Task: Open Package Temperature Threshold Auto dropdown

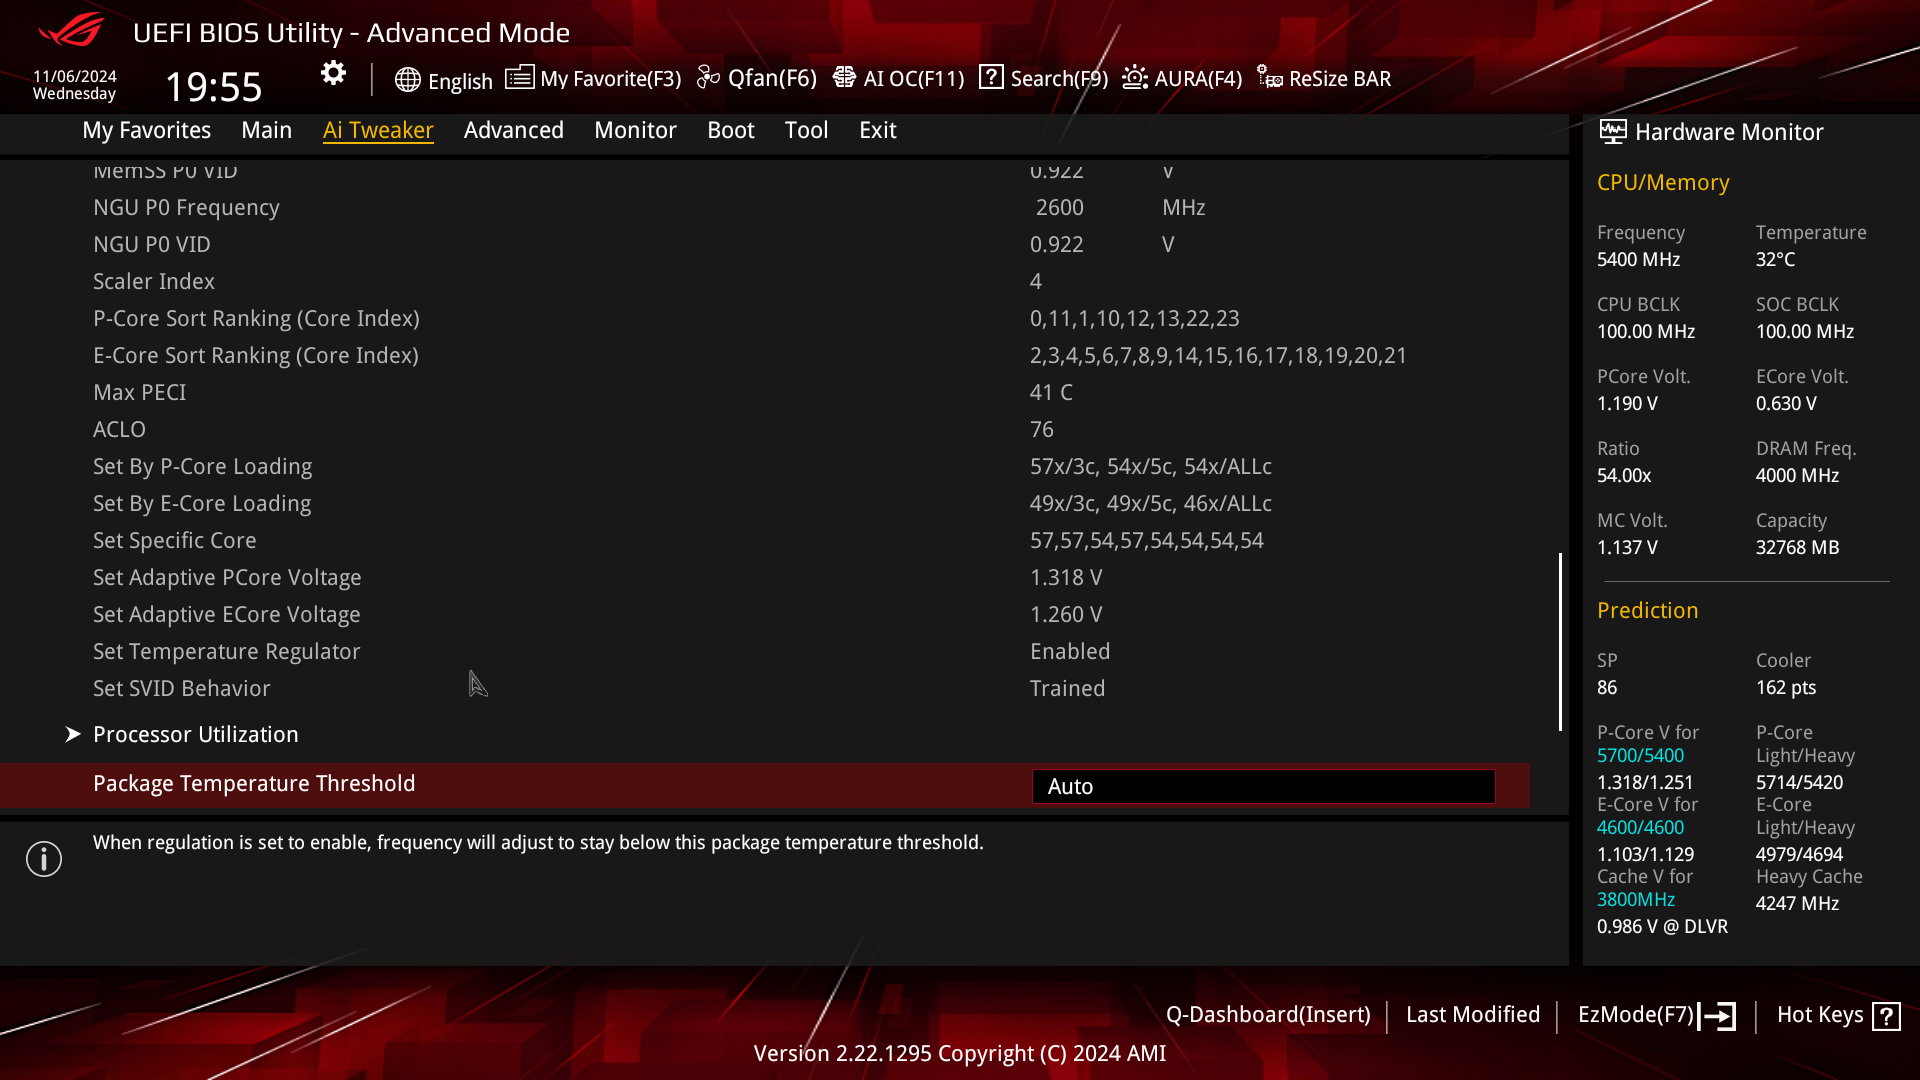Action: (1263, 786)
